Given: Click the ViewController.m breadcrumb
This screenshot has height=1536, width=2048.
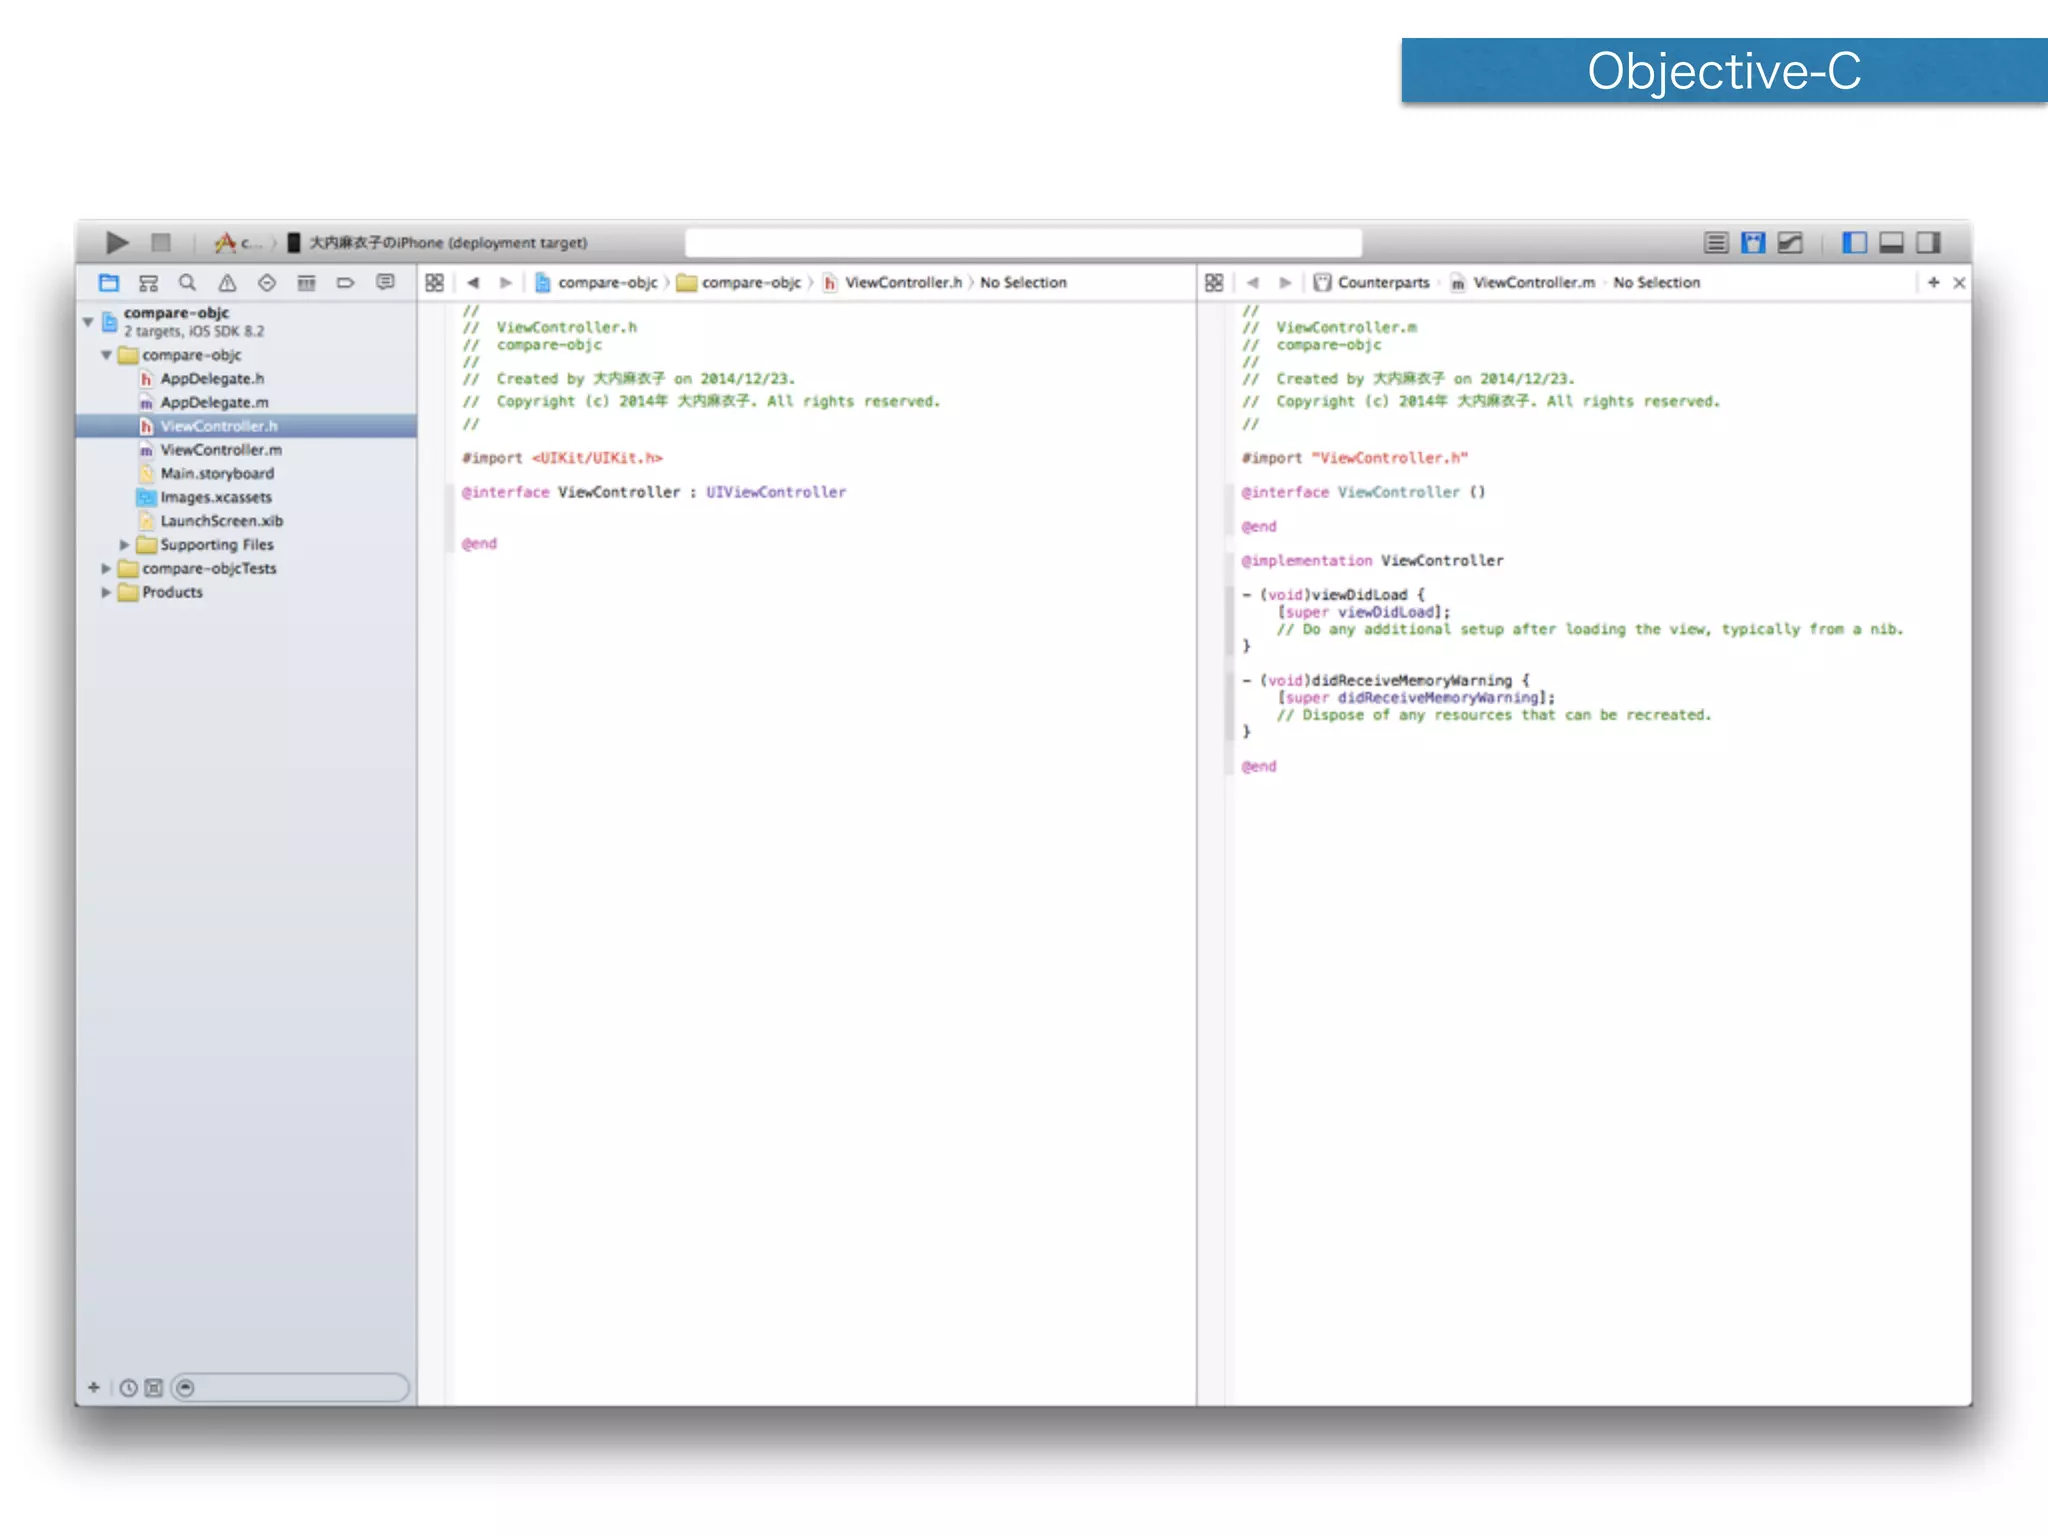Looking at the screenshot, I should (1523, 283).
